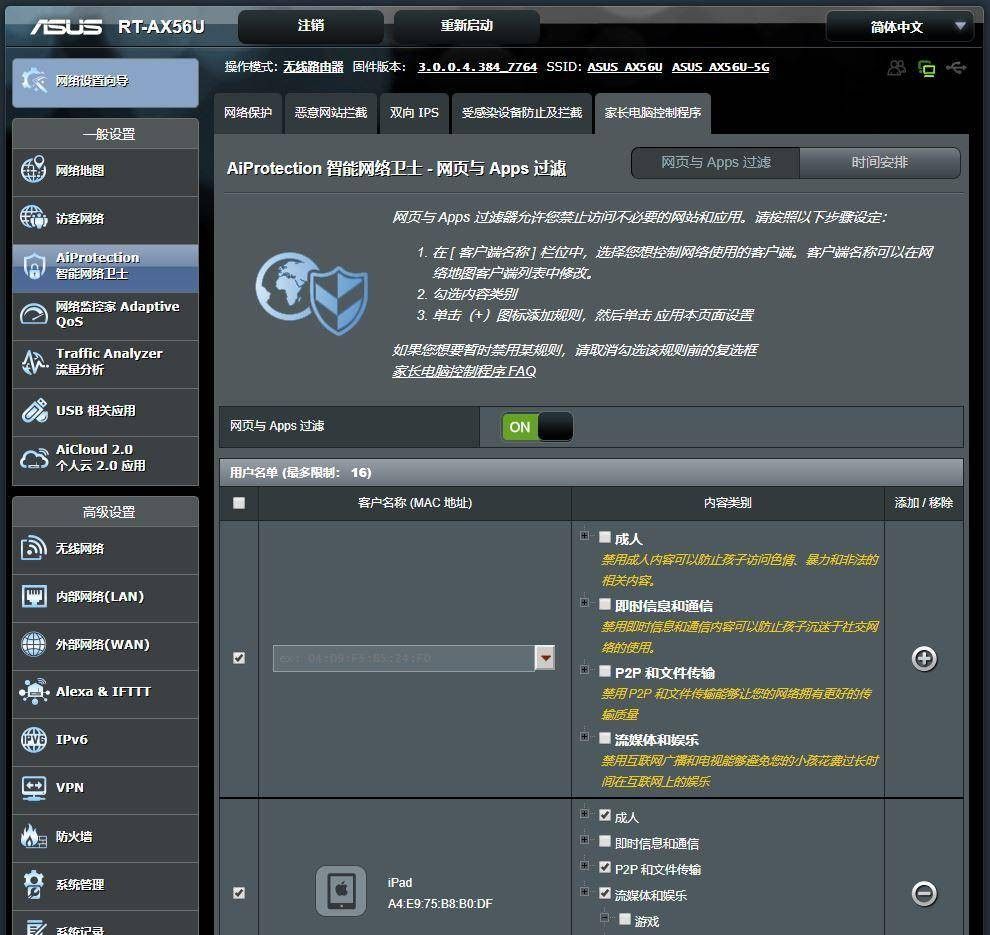Uncheck 流媒体和娱乐 for the iPad
This screenshot has width=990, height=935.
click(x=605, y=894)
